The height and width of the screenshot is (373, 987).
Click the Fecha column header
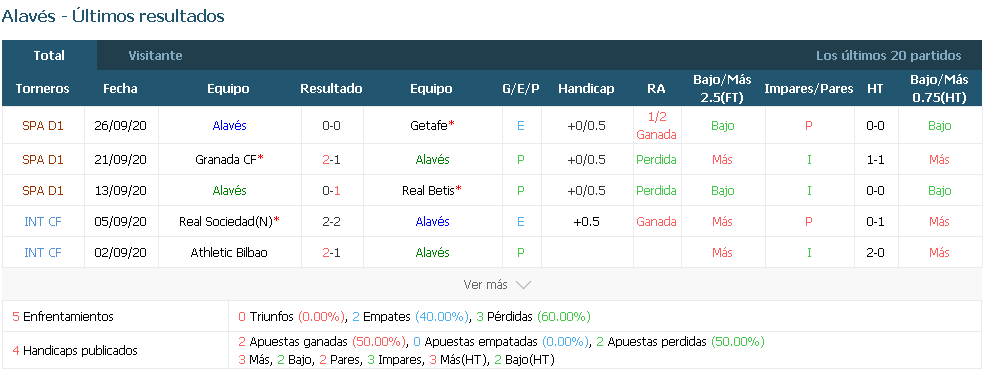[120, 89]
